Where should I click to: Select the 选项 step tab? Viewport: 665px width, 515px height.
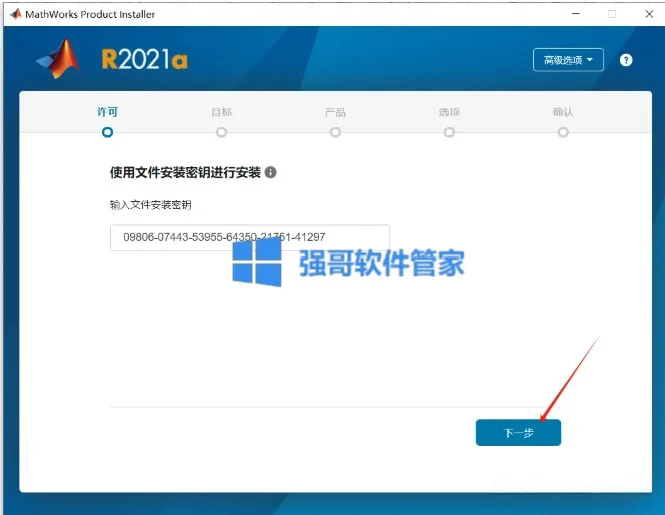(x=449, y=112)
